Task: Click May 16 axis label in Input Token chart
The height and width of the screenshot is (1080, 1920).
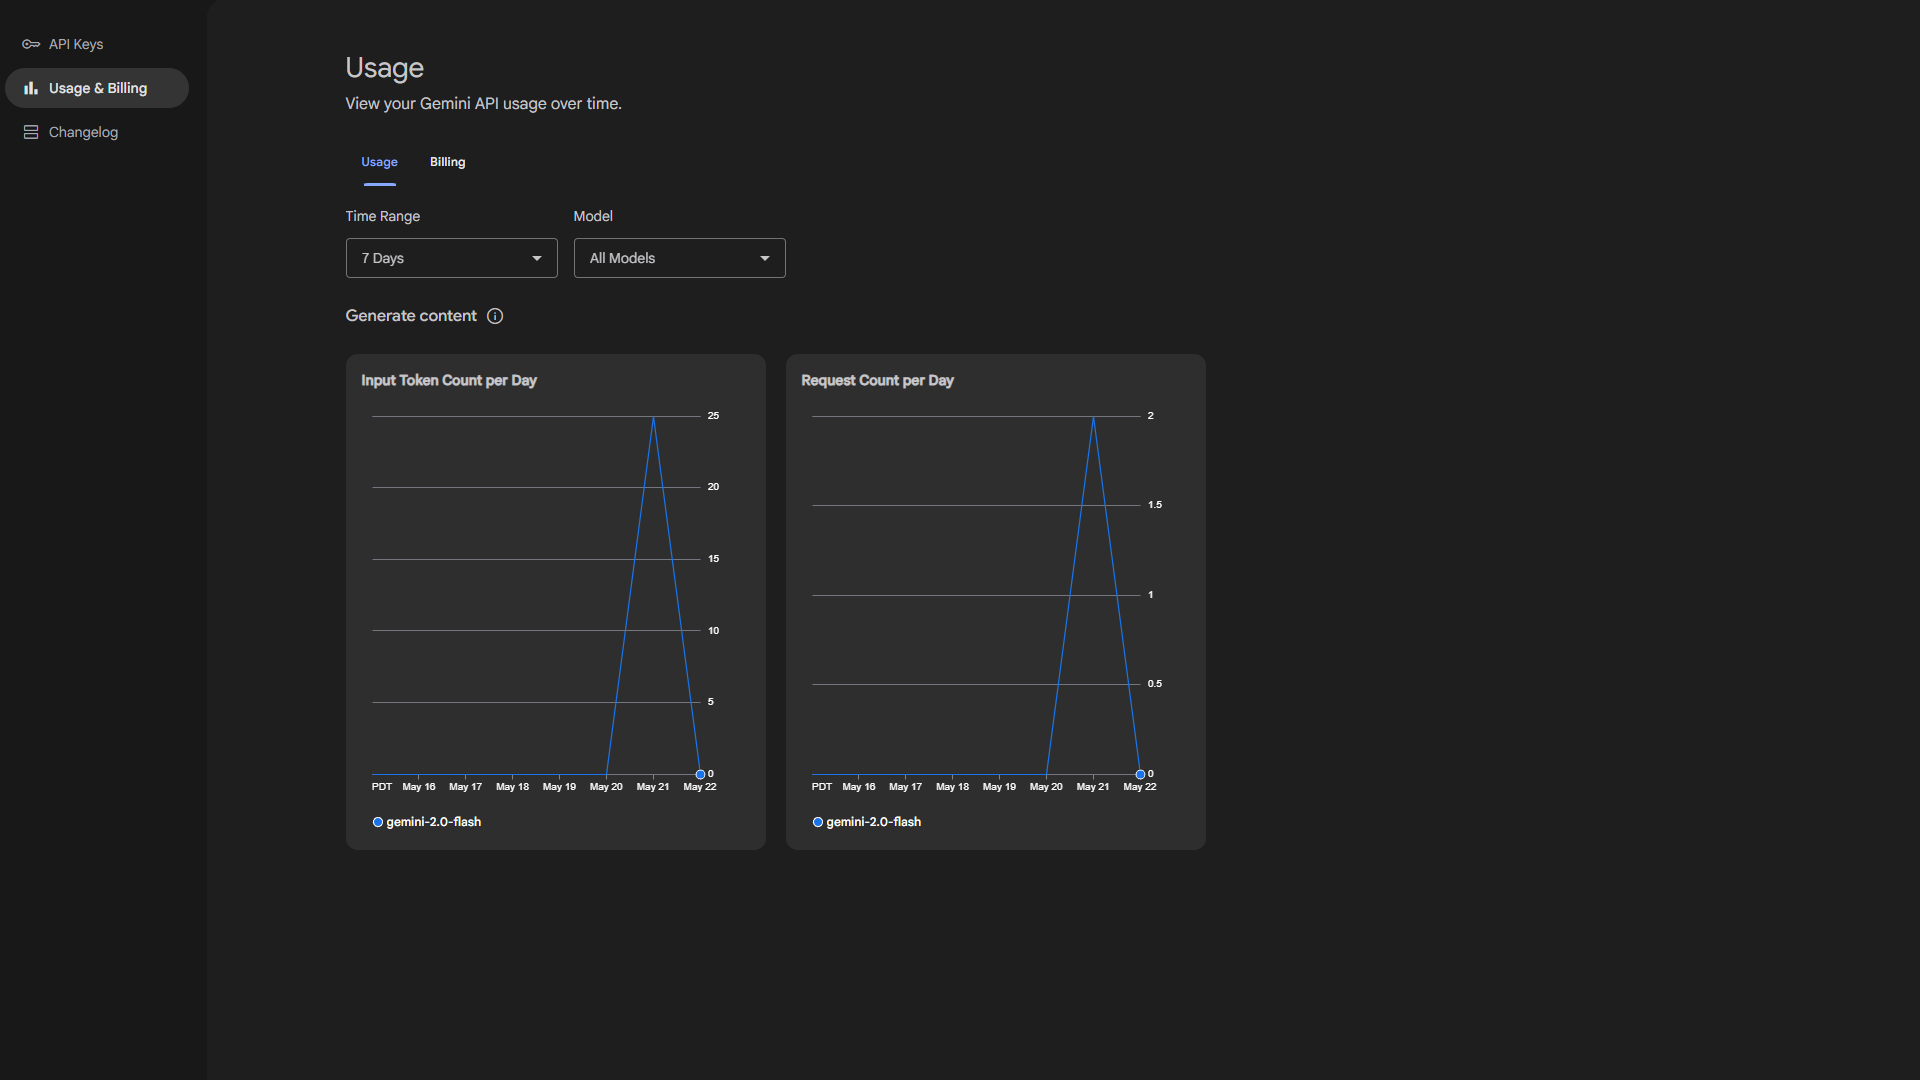Action: pos(419,787)
